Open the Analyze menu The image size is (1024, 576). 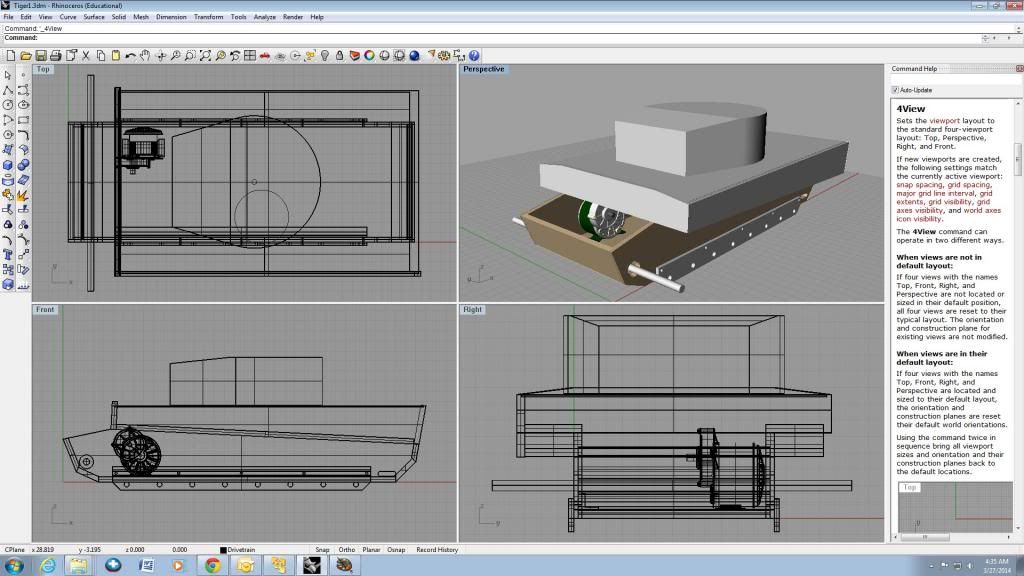(x=265, y=17)
